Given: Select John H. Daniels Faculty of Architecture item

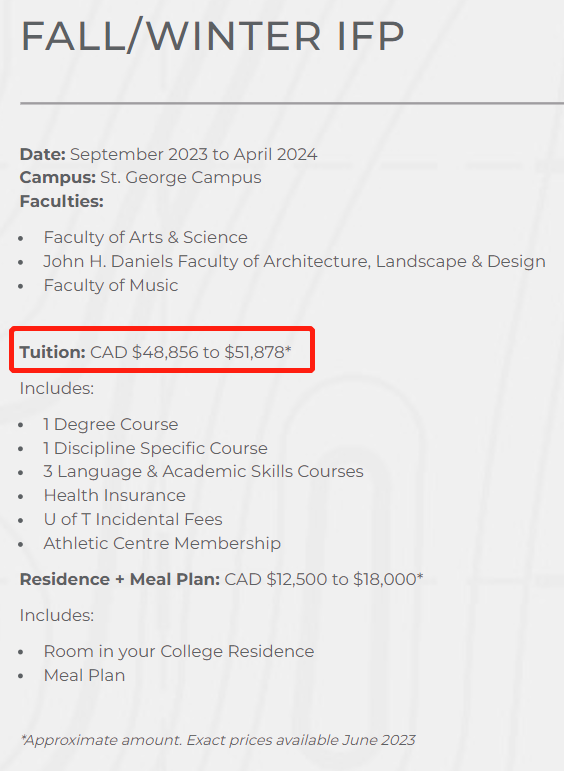Looking at the screenshot, I should 295,262.
